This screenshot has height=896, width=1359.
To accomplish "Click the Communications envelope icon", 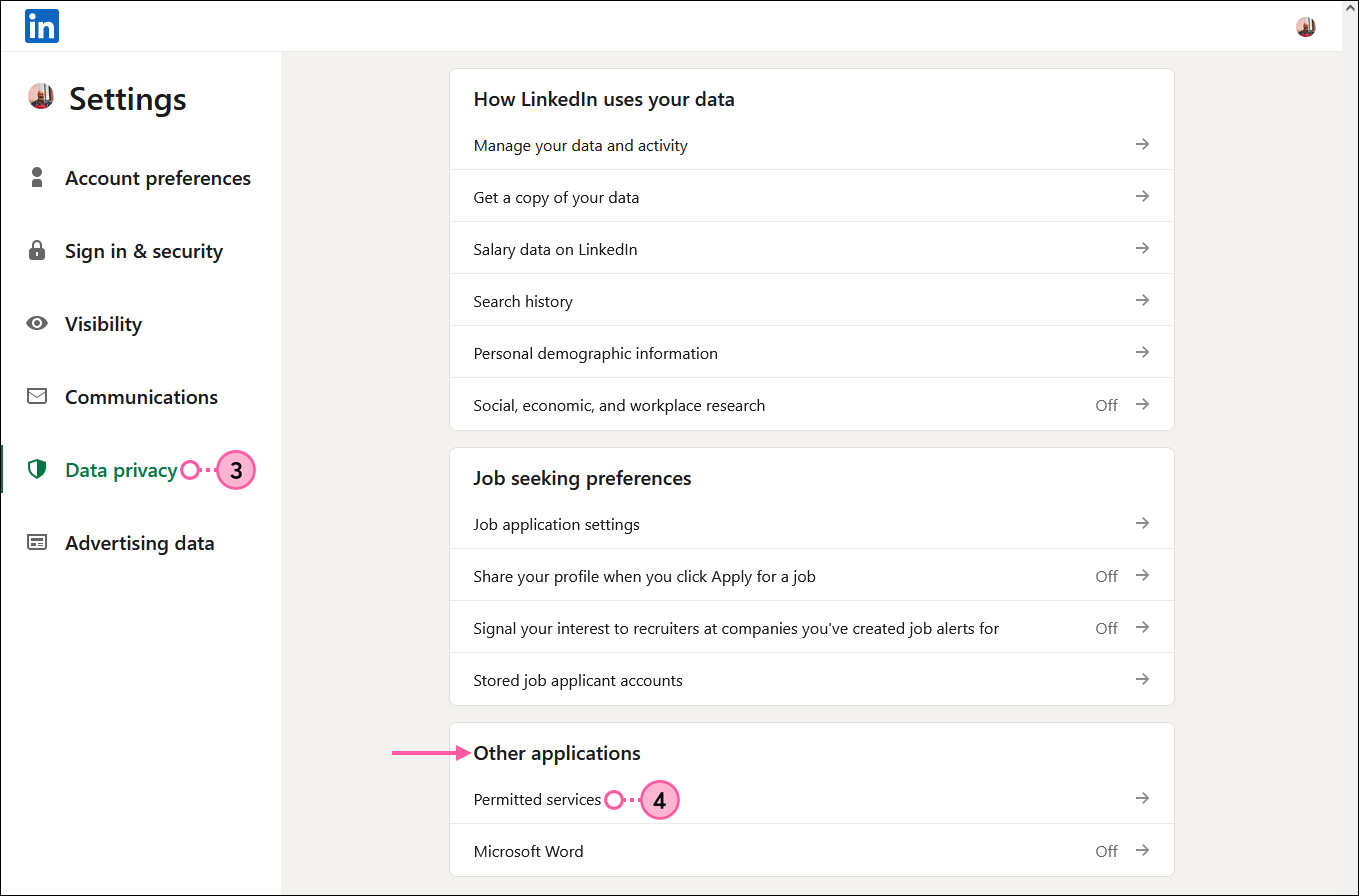I will coord(37,396).
